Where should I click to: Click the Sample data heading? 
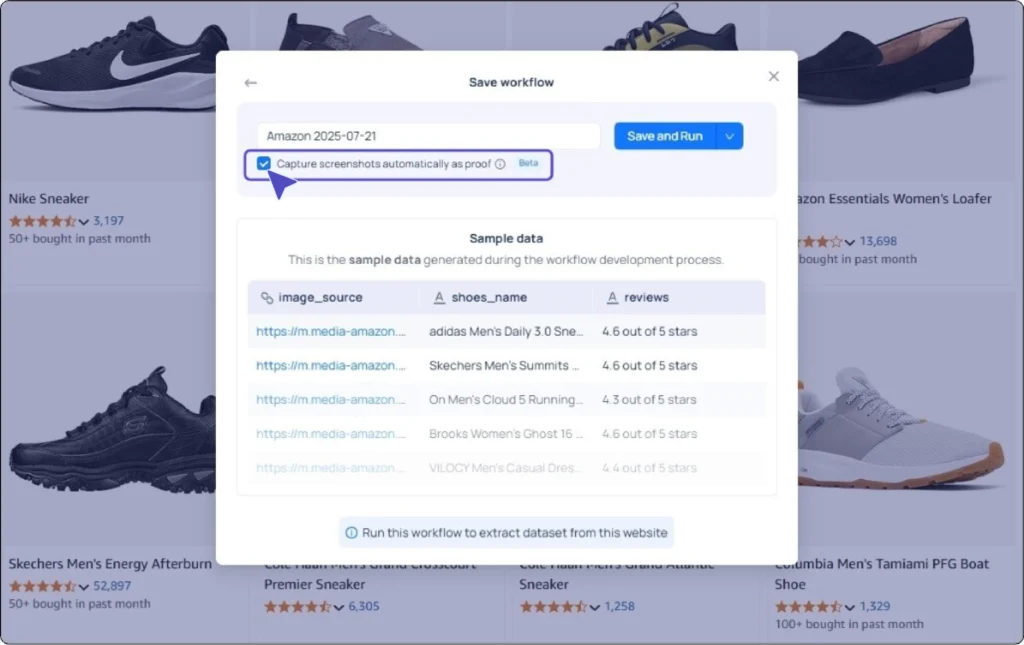tap(506, 238)
